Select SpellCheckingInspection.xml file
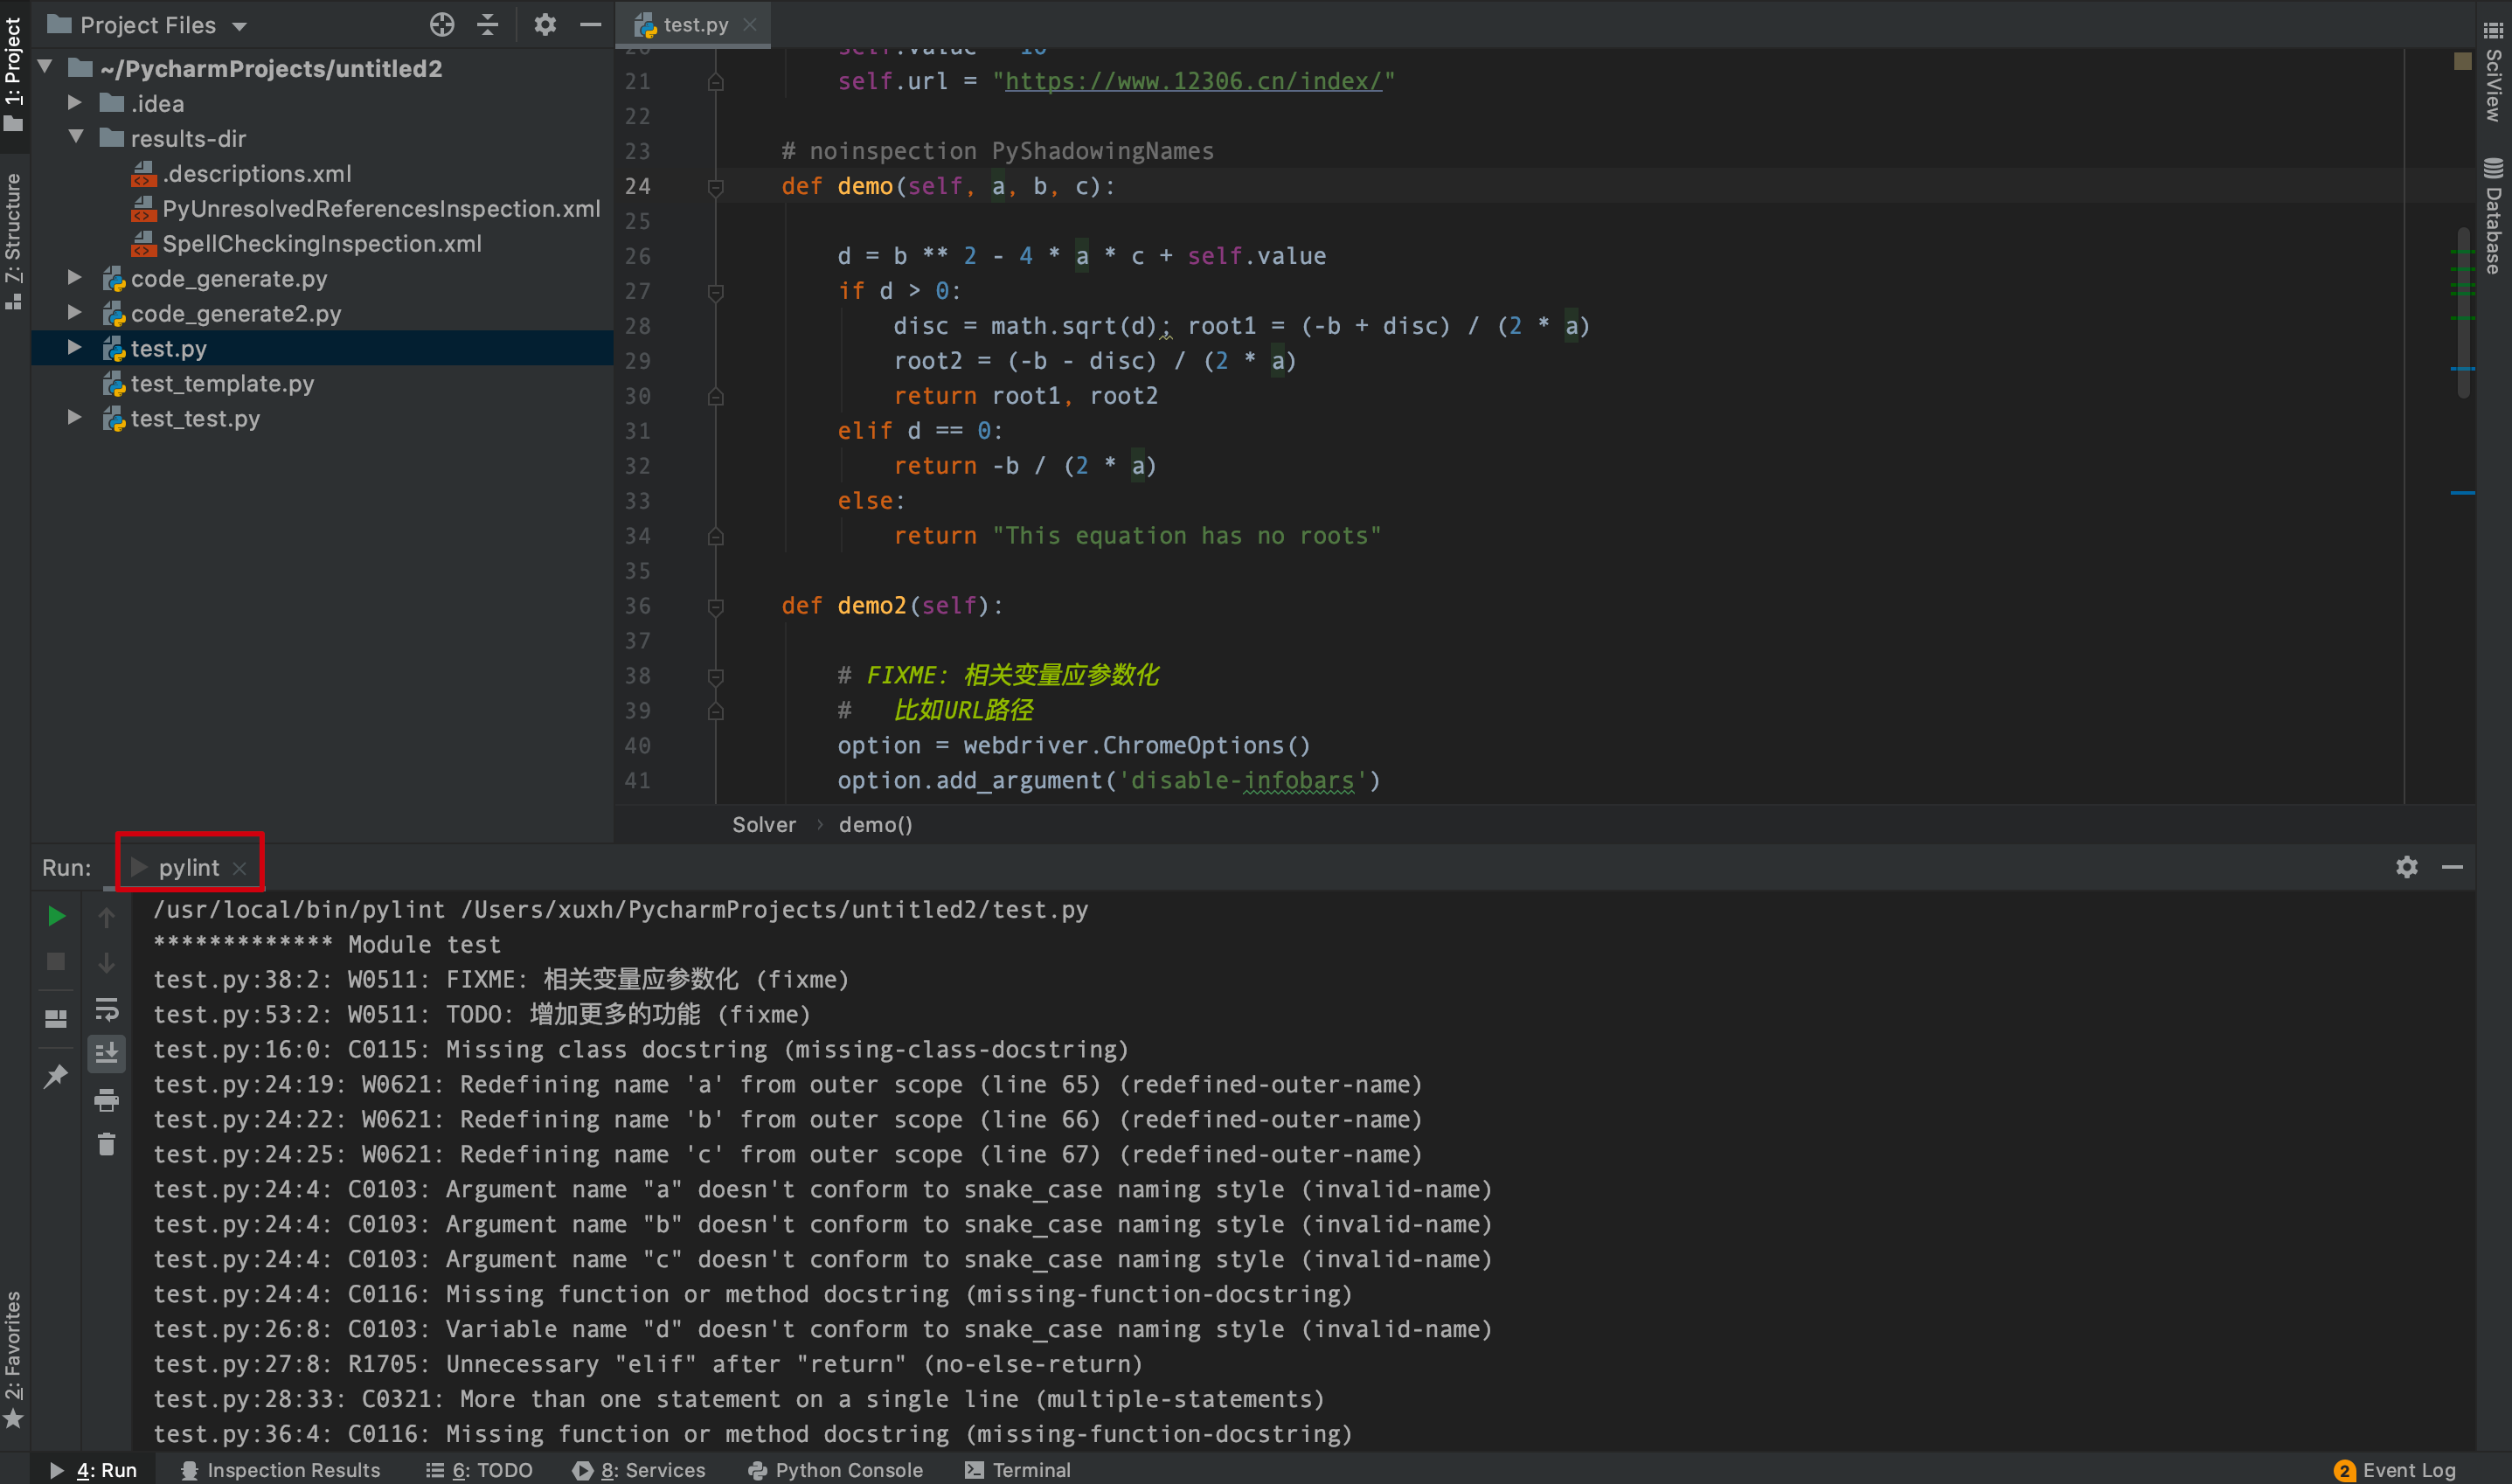 click(321, 244)
